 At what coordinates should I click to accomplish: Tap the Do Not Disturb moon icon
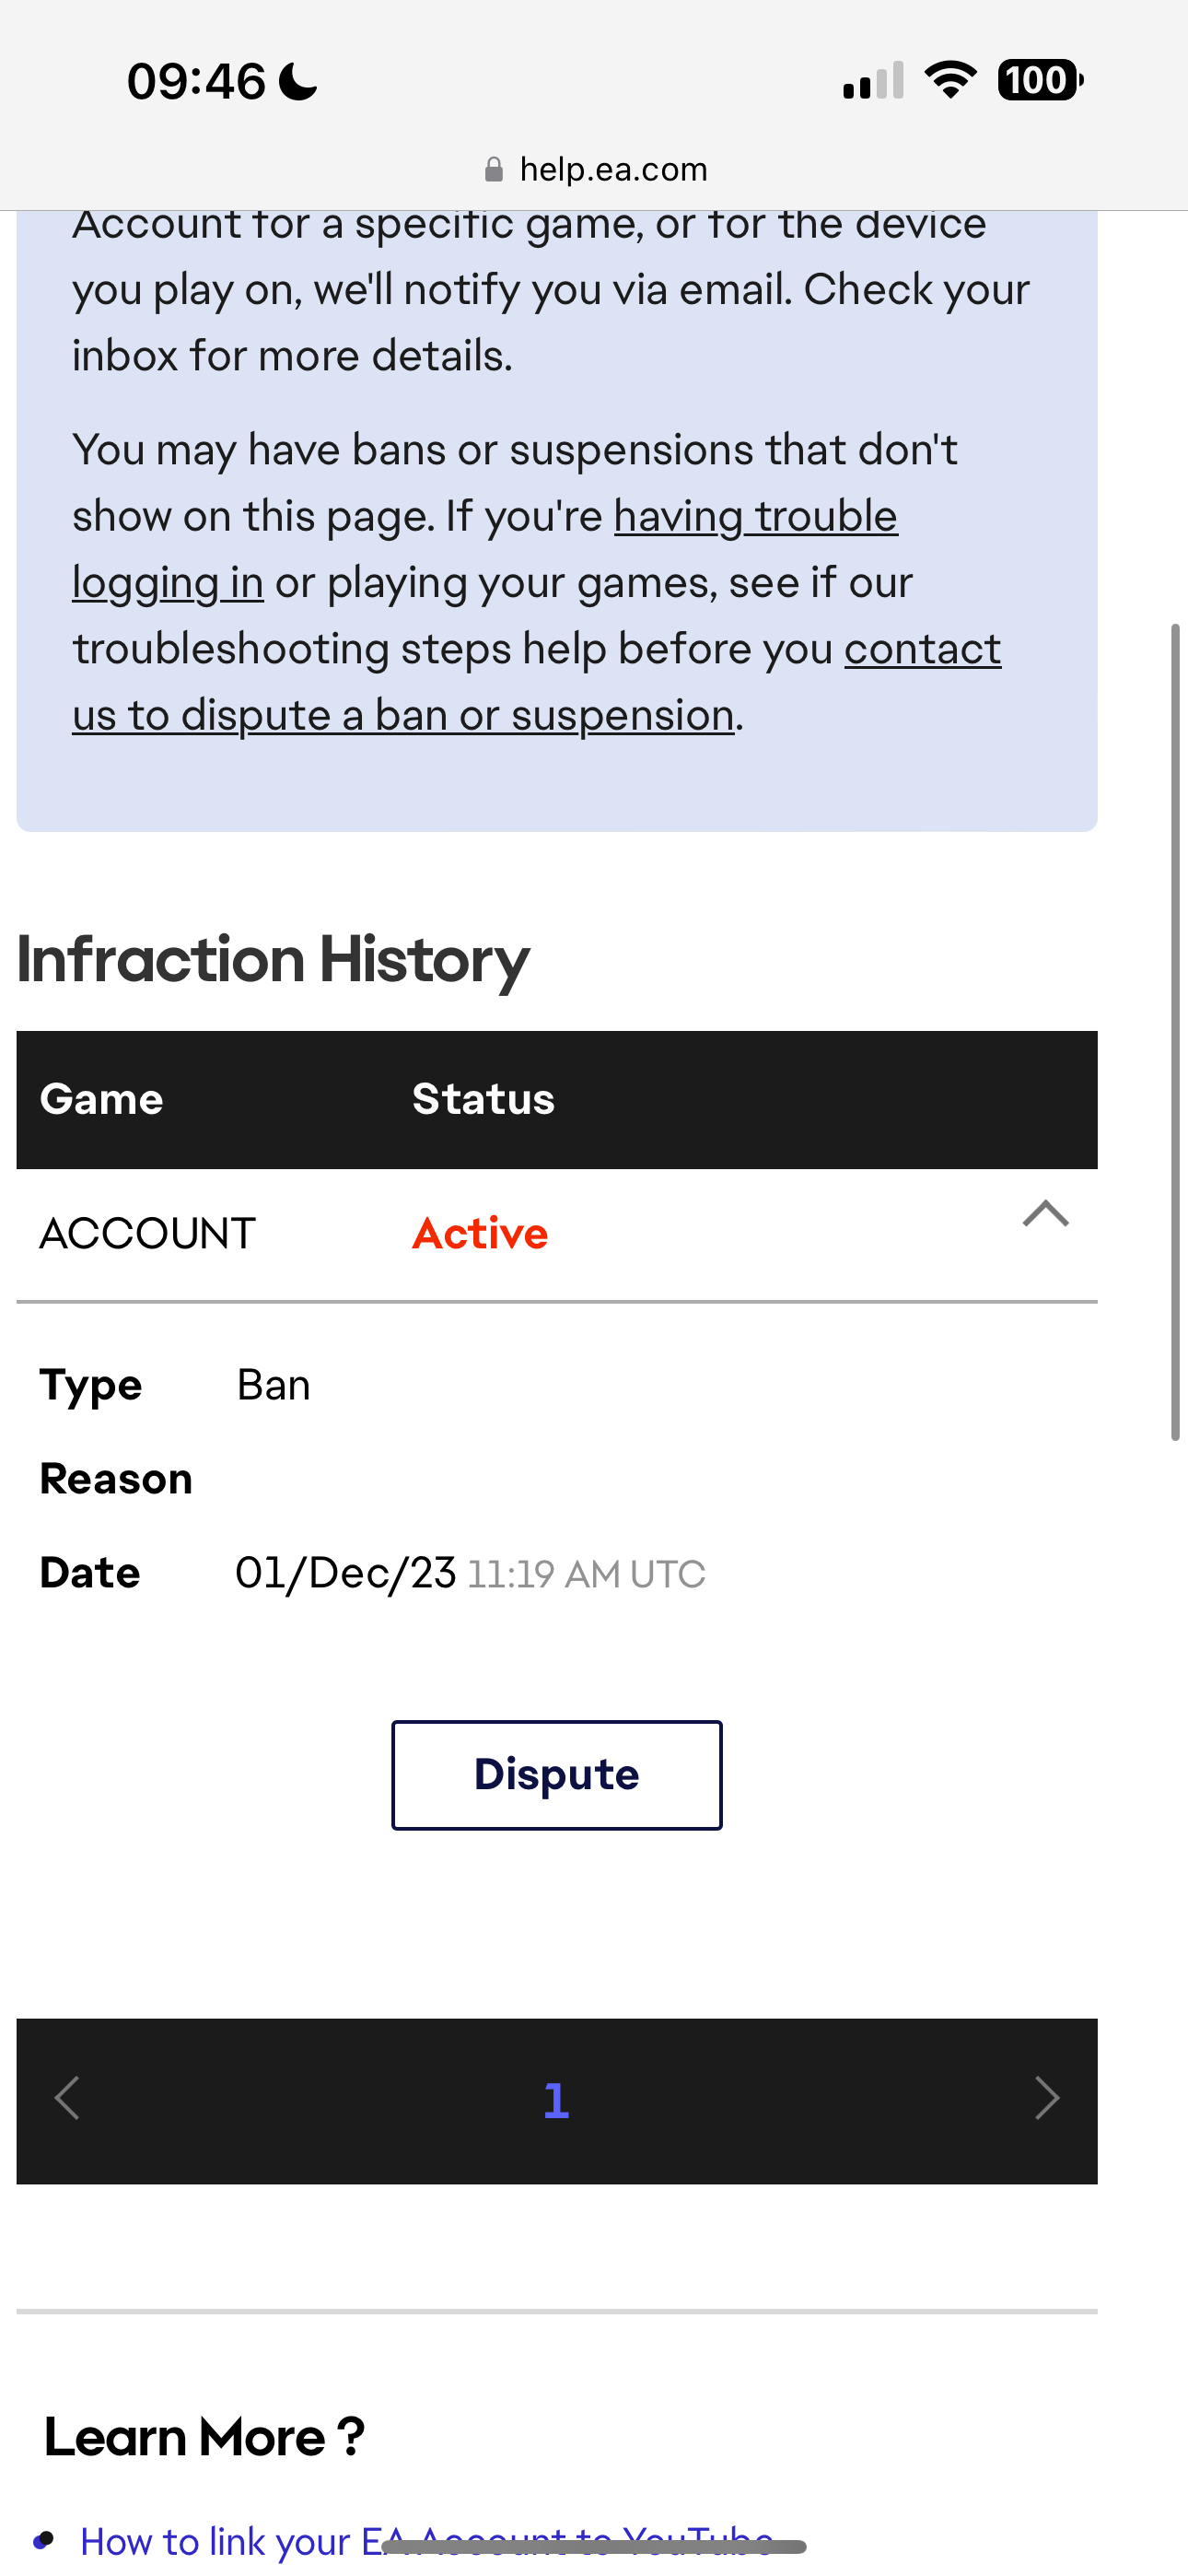[298, 82]
